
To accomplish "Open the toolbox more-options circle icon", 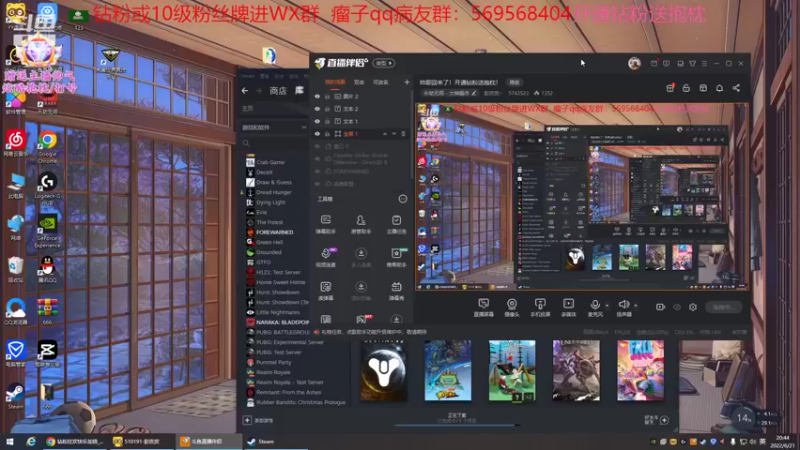I will 403,199.
